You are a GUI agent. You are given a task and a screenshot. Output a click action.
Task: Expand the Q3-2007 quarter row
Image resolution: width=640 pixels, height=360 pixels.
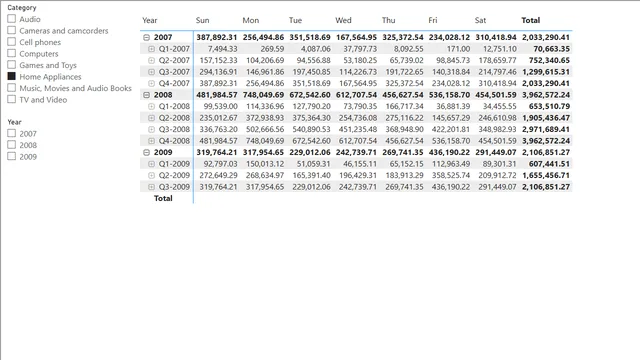[151, 72]
